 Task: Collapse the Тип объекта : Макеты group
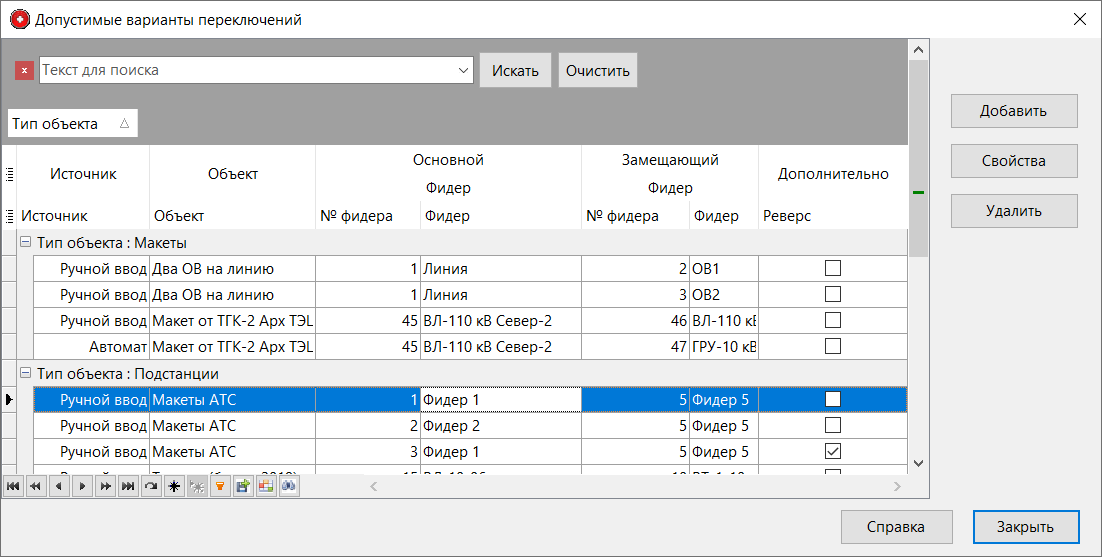(25, 243)
